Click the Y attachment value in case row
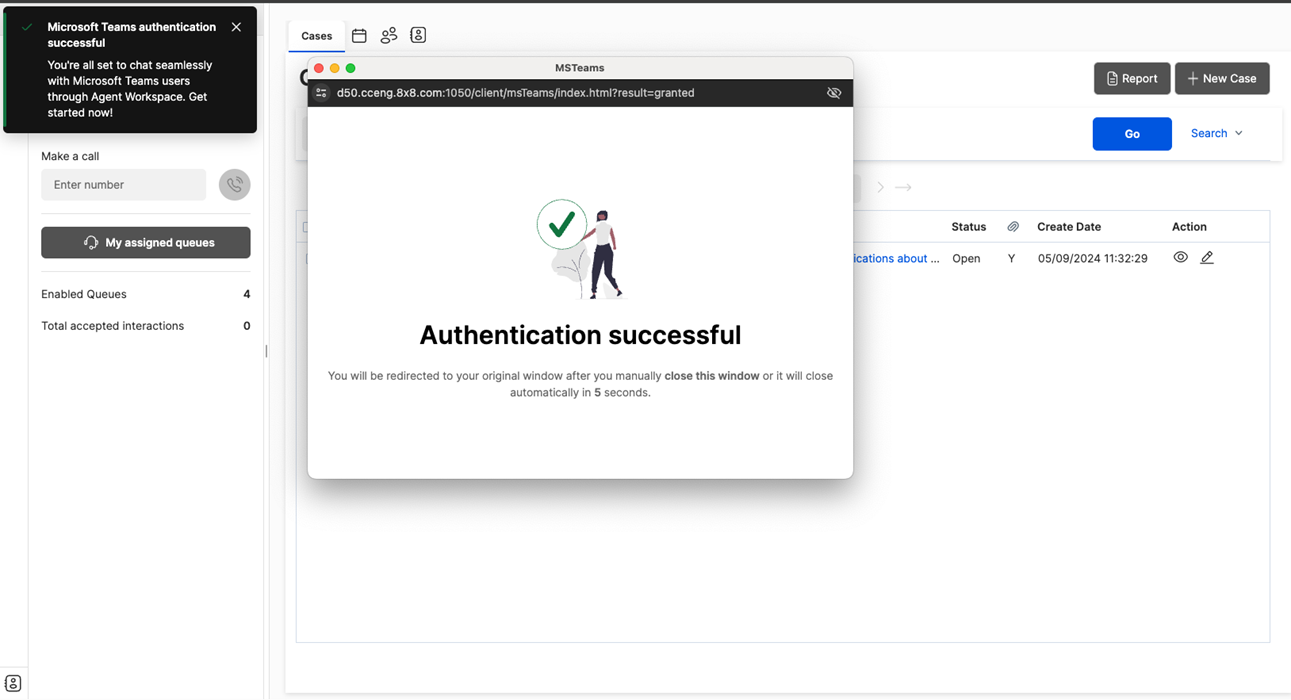This screenshot has height=700, width=1291. point(1011,258)
